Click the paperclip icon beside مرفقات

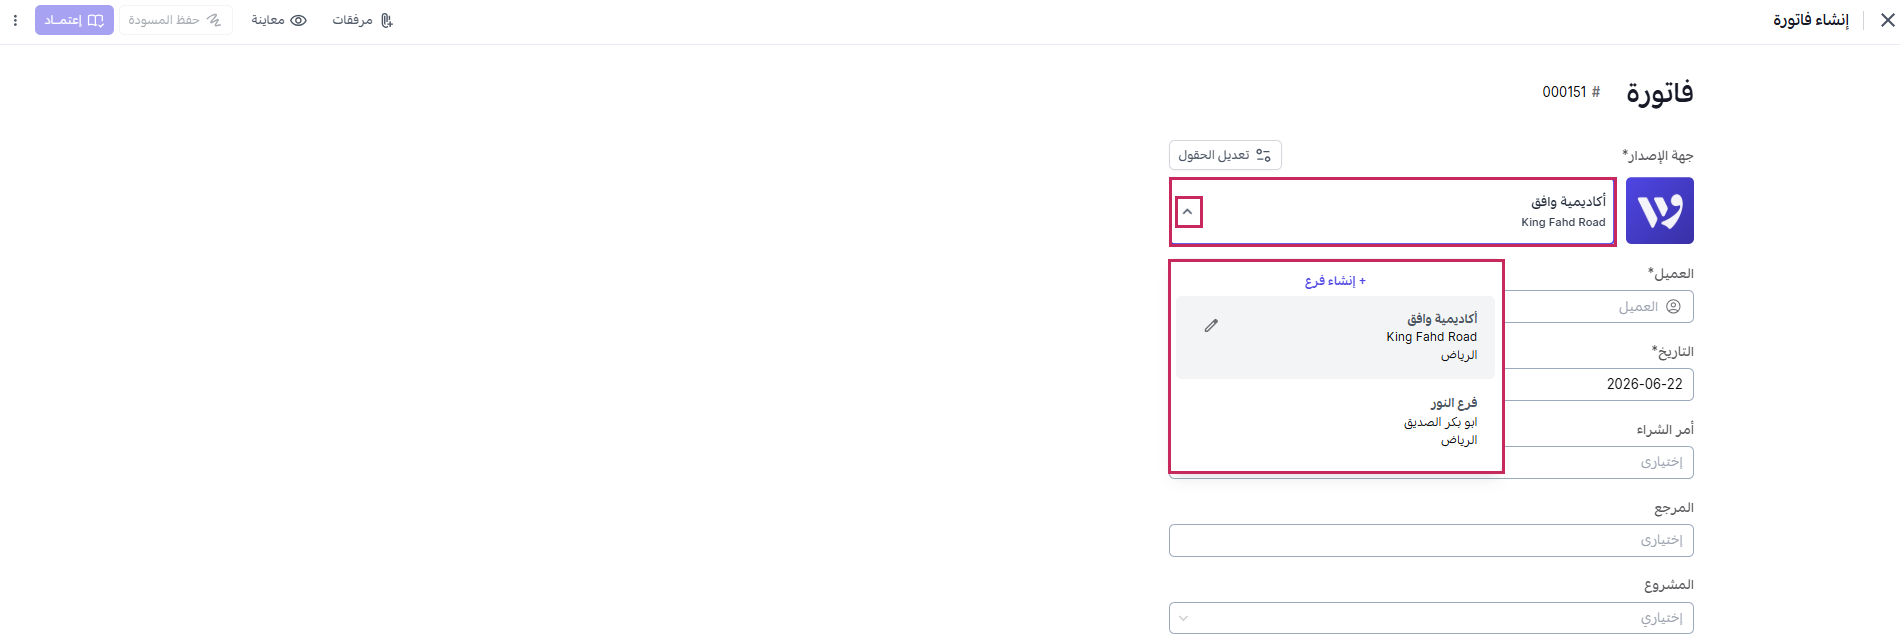[387, 20]
